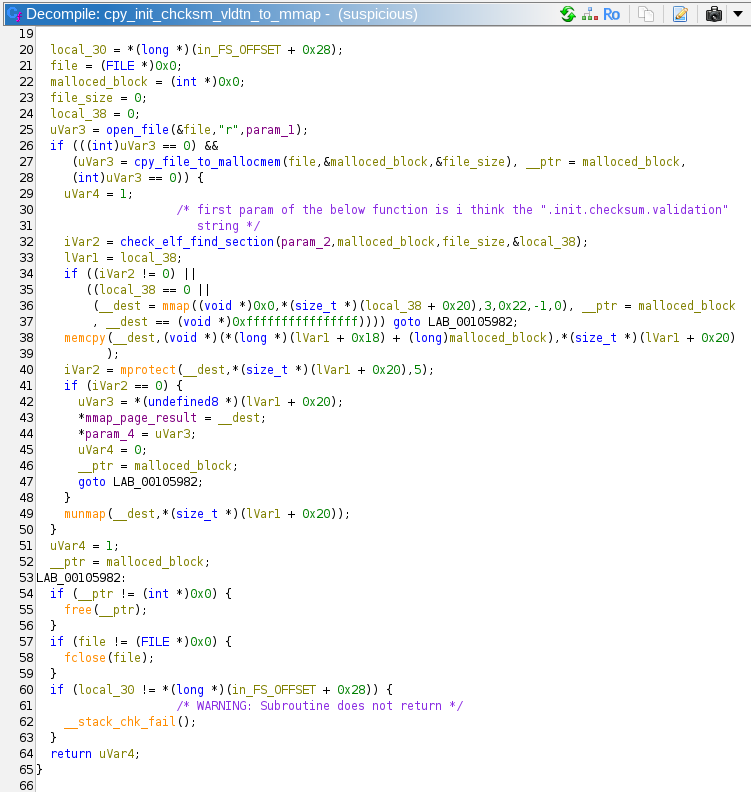Click file_size on line 23
This screenshot has height=792, width=751.
coord(81,97)
